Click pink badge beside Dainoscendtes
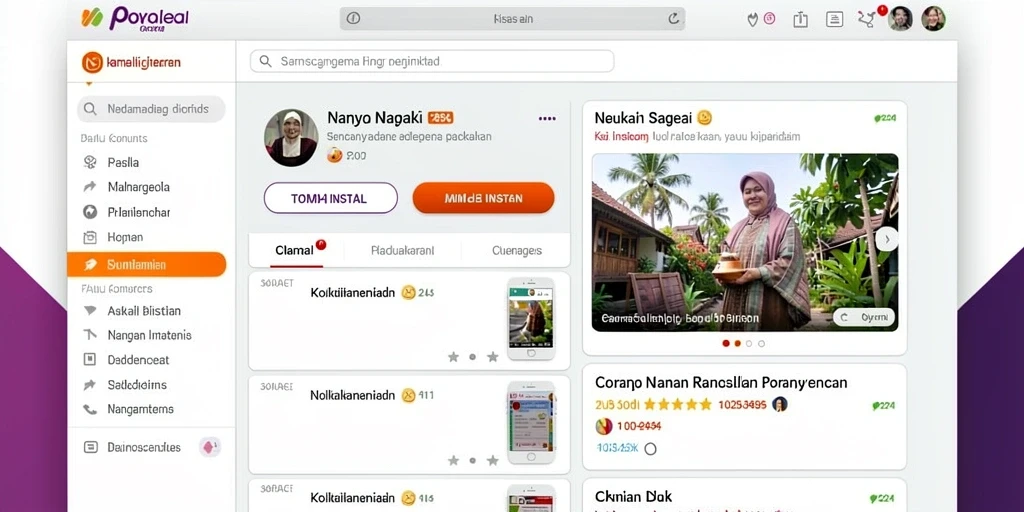The width and height of the screenshot is (1024, 512). [x=210, y=447]
